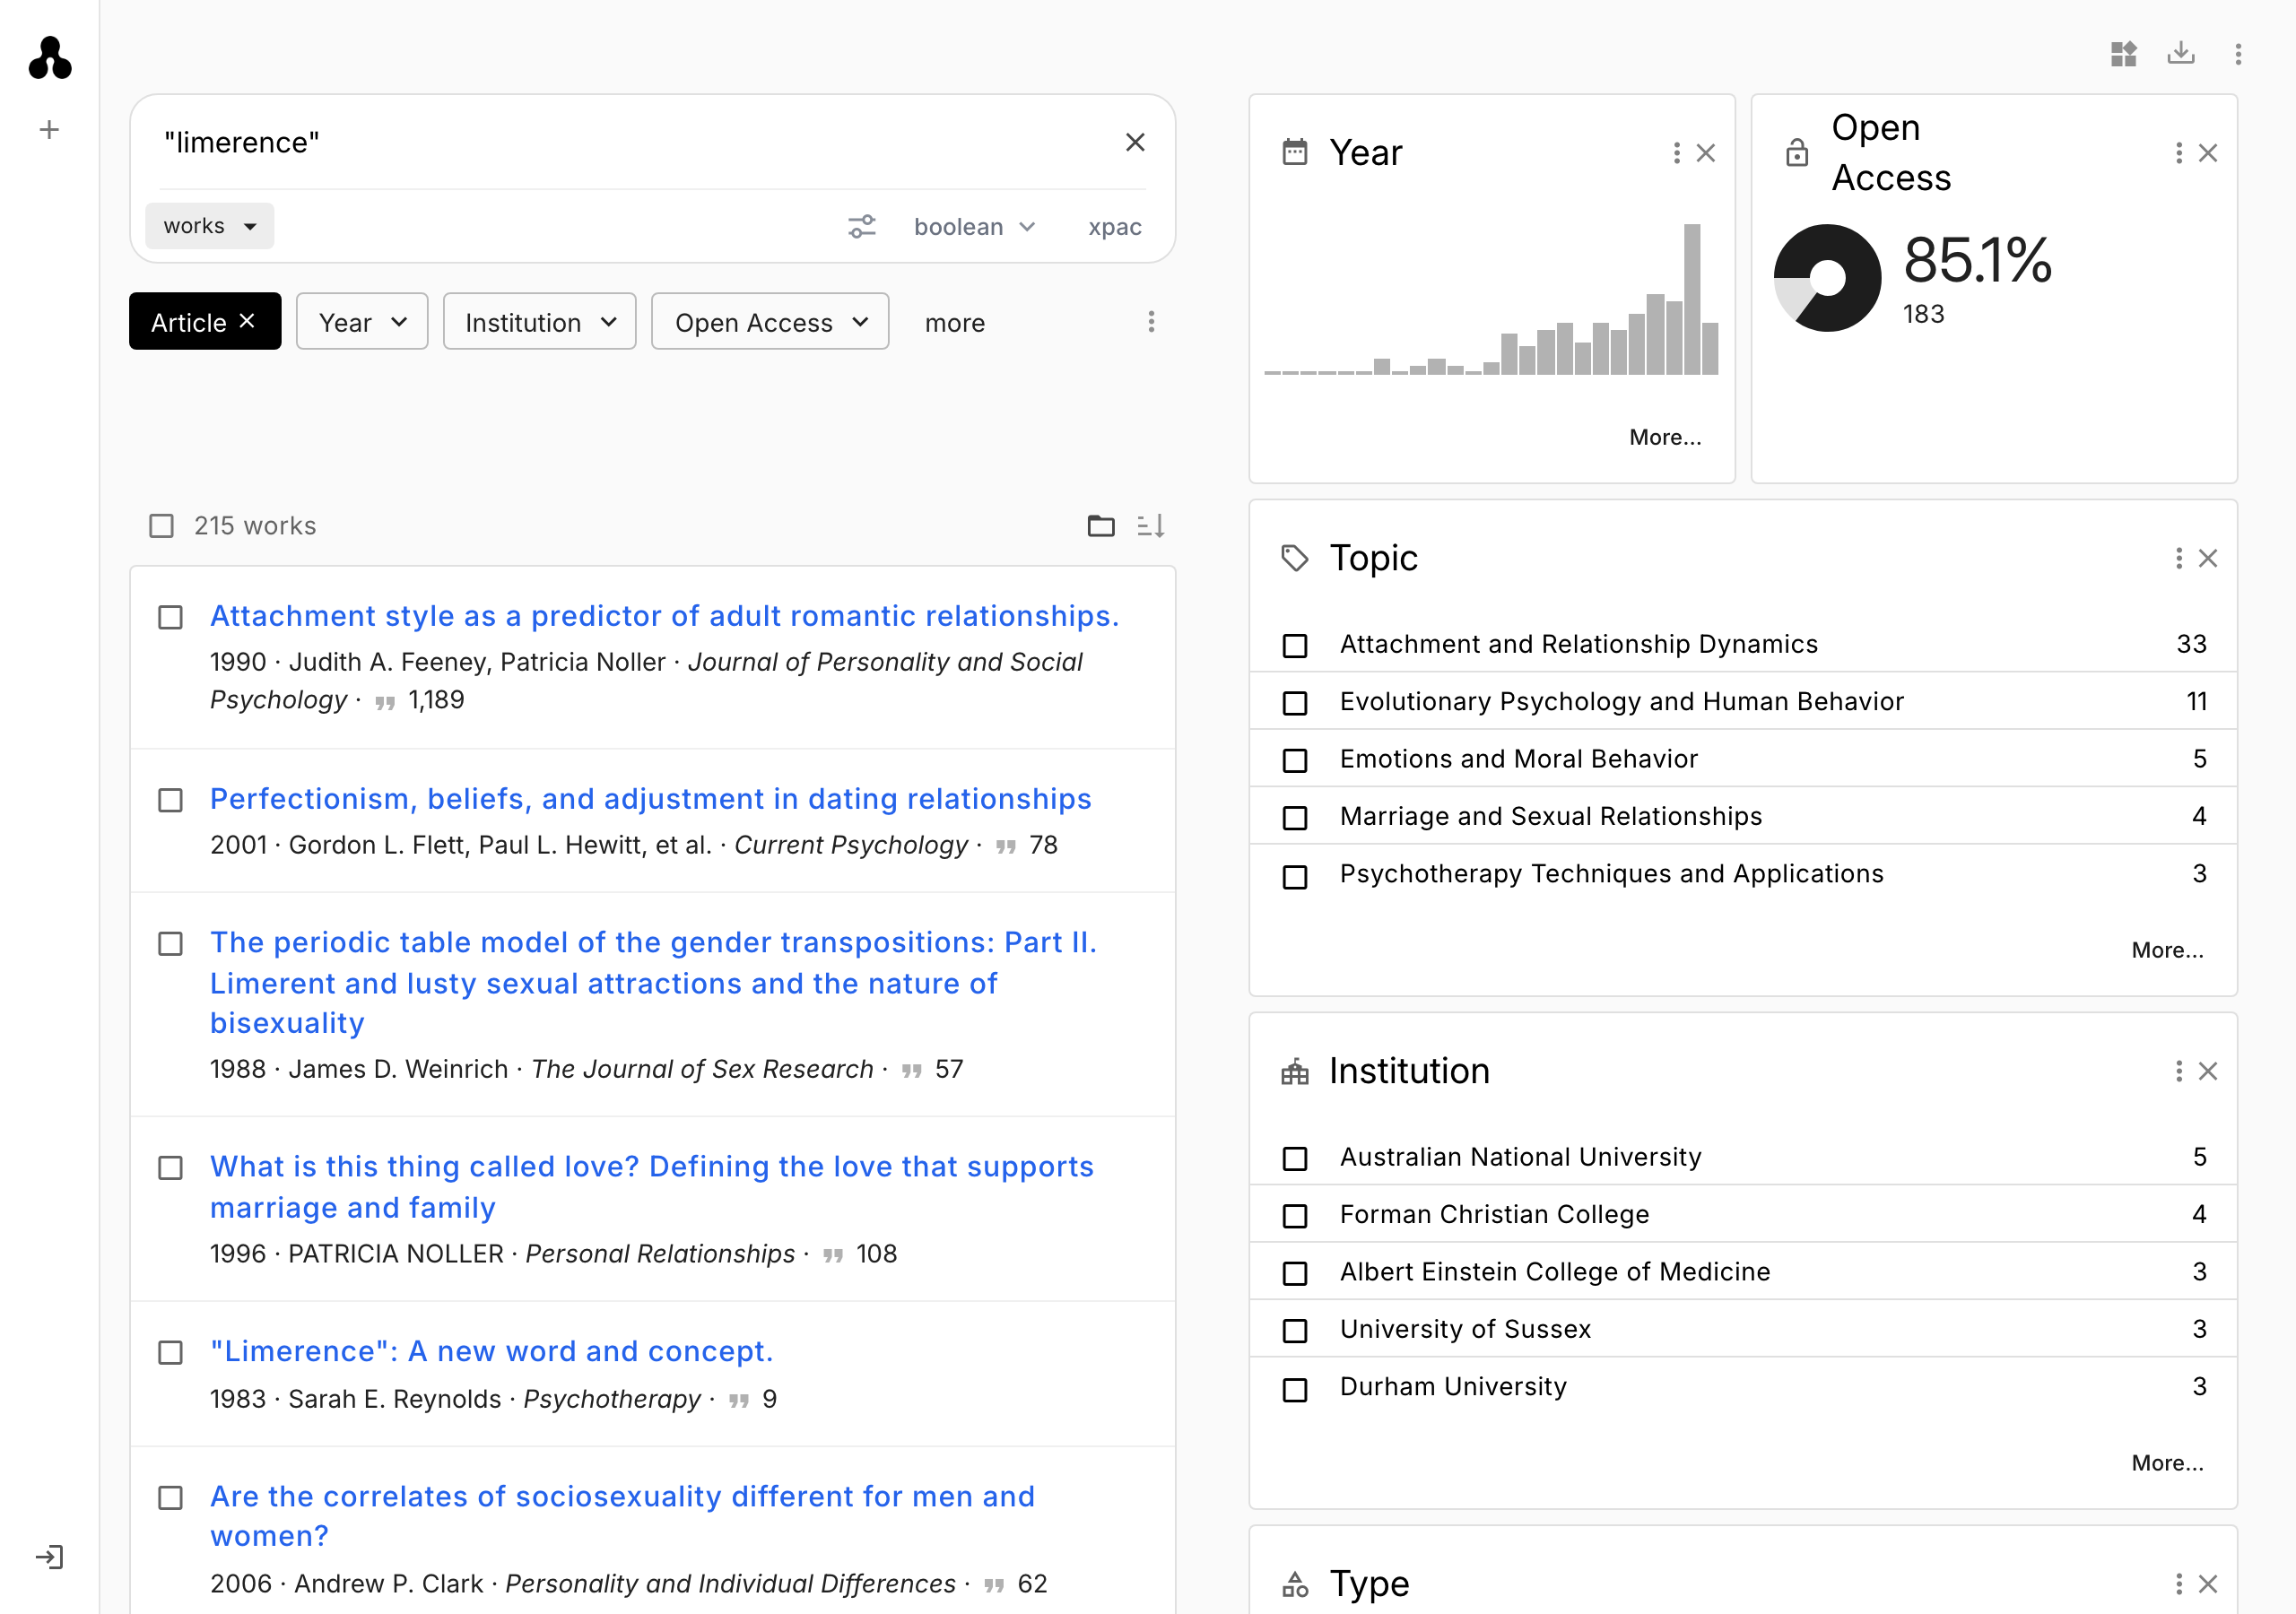Screen dimensions: 2296x1614
Task: Close the Year panel
Action: [x=1706, y=153]
